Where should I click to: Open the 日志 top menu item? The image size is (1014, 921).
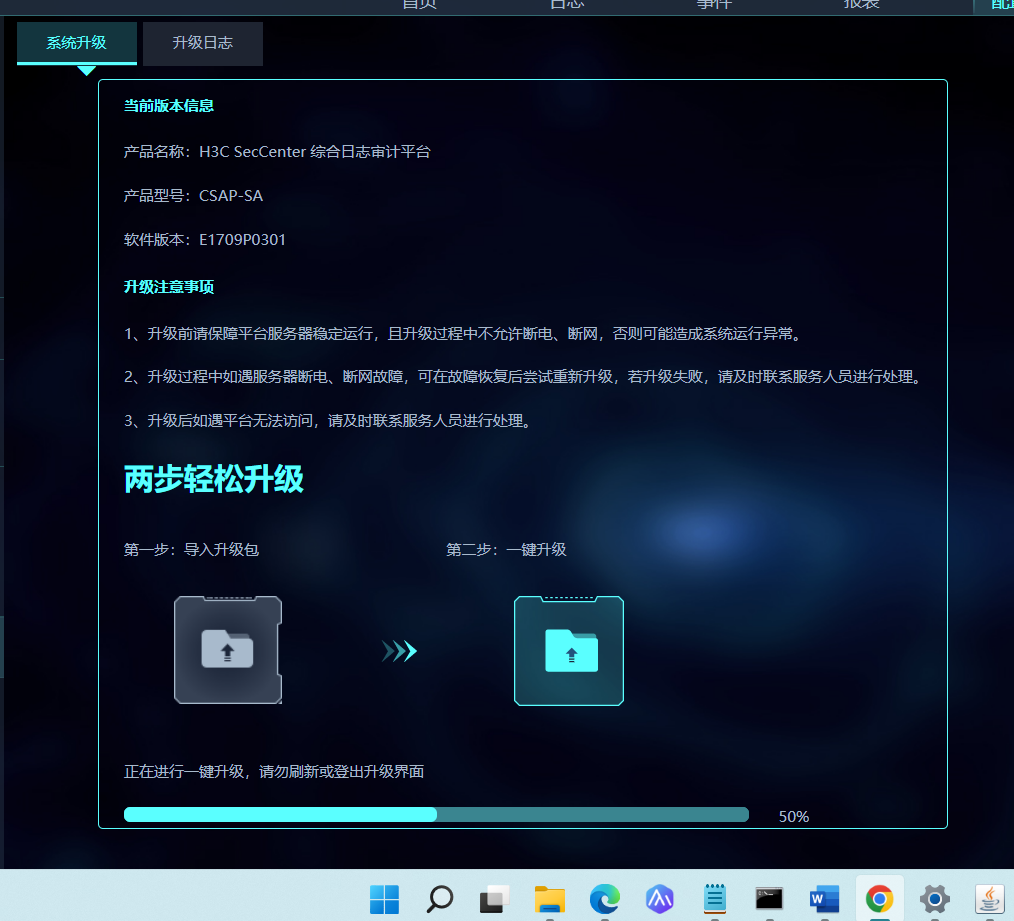[x=567, y=5]
